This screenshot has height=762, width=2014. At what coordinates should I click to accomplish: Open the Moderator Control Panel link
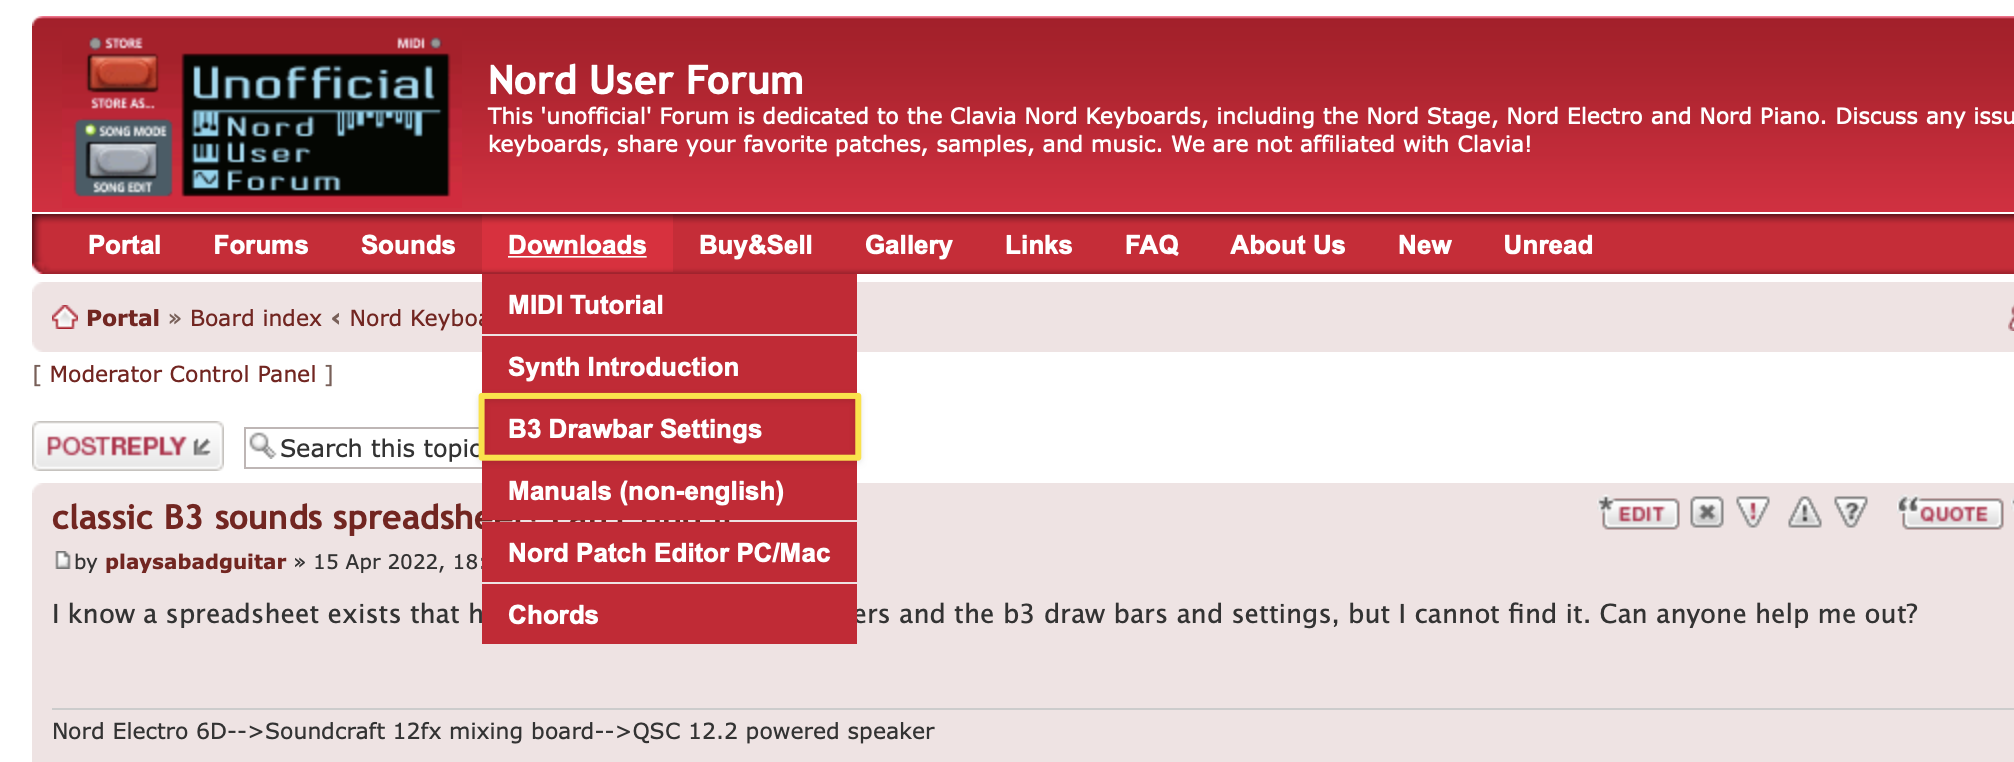click(183, 374)
